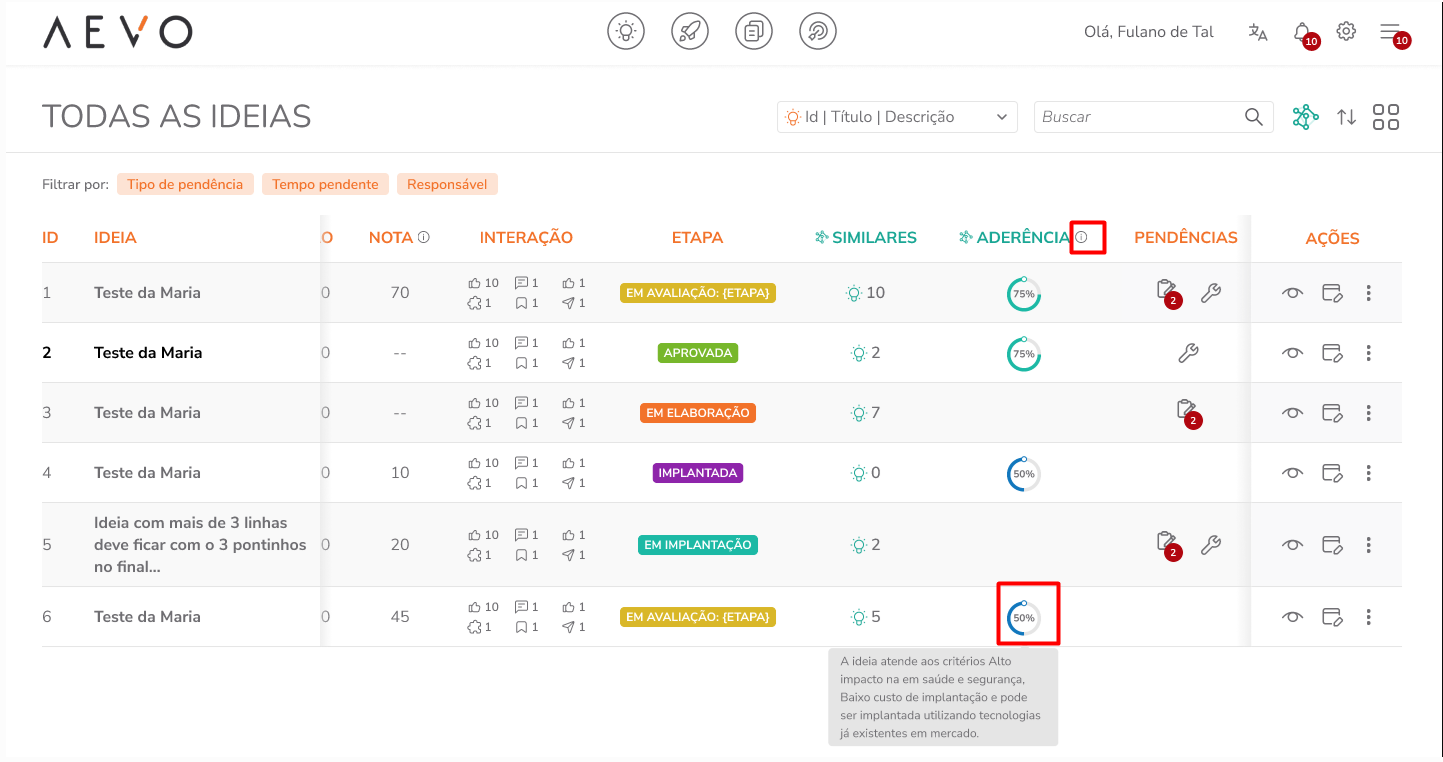Screen dimensions: 1443x762
Task: View idea 6 with eye icon
Action: coord(1292,617)
